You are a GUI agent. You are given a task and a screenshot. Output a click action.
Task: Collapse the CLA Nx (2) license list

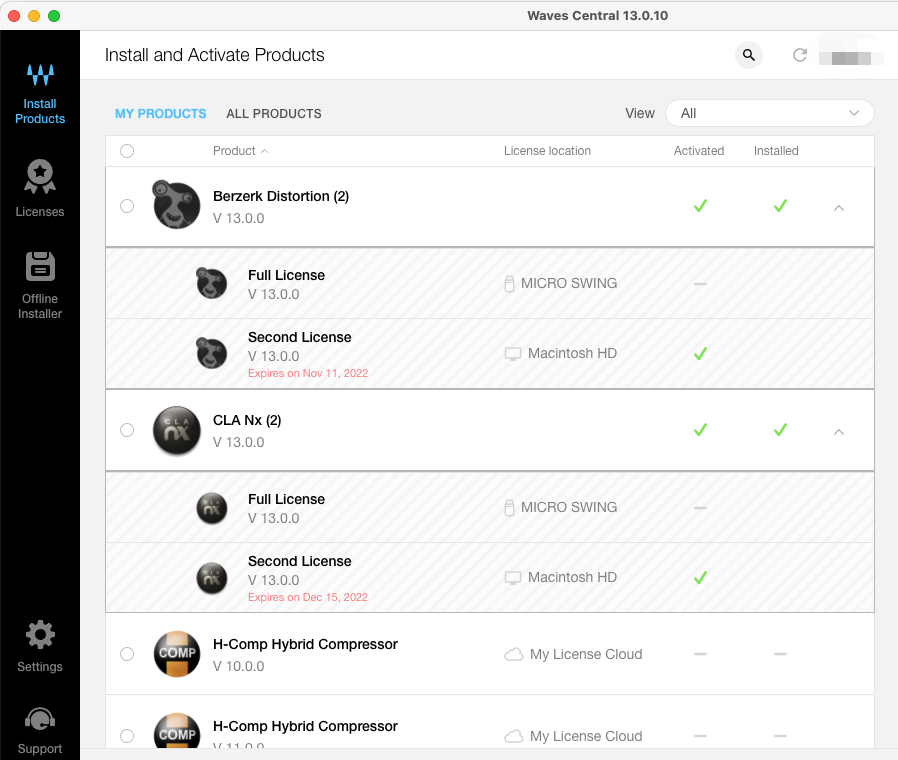pos(839,432)
